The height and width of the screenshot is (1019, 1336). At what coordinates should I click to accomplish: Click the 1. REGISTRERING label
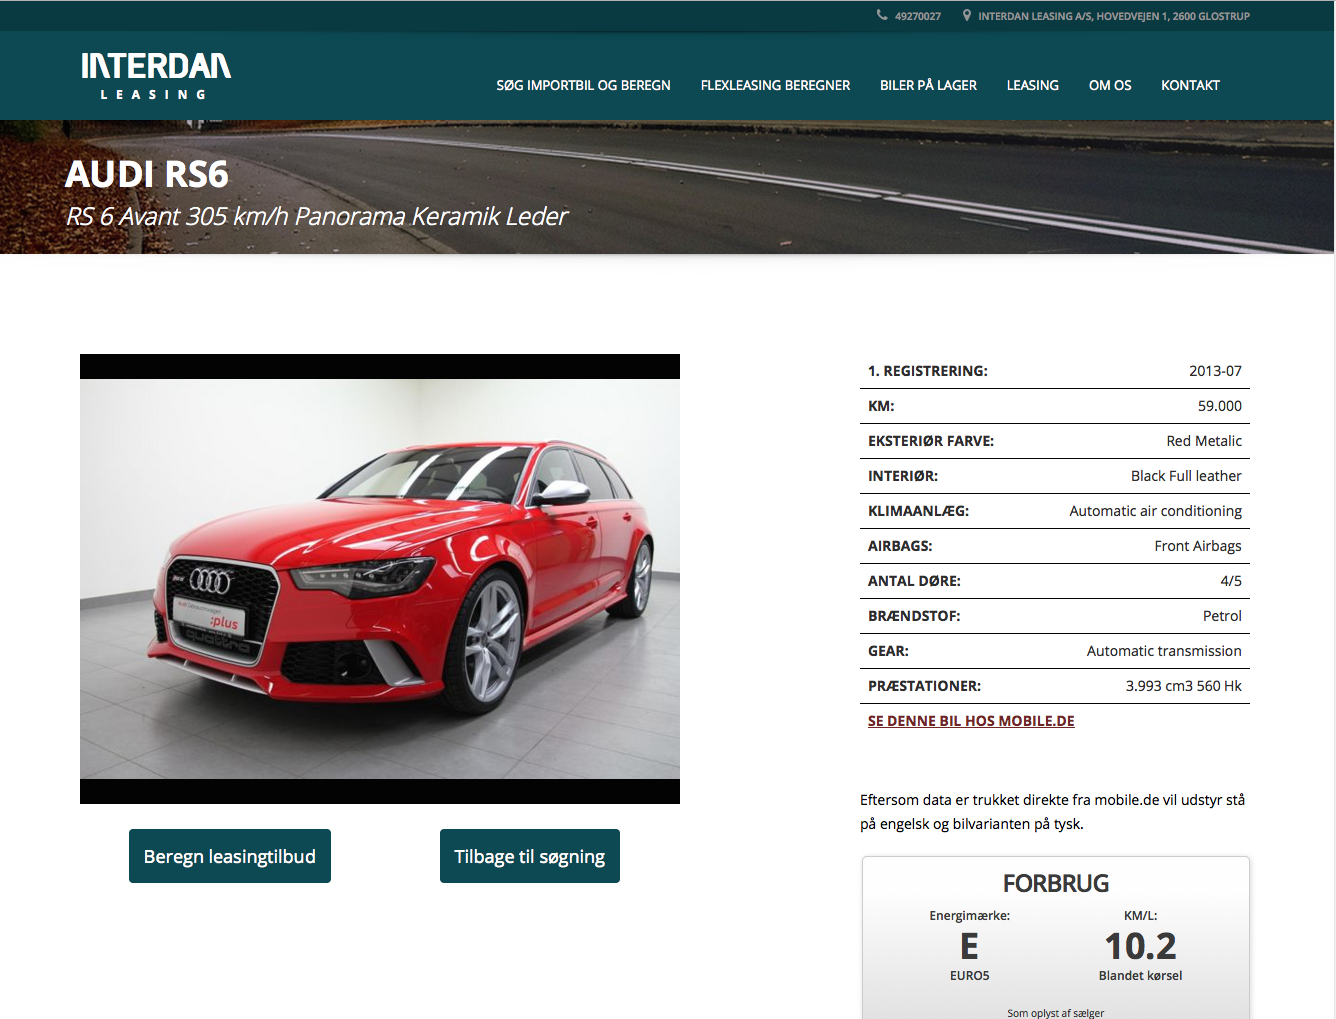click(928, 371)
